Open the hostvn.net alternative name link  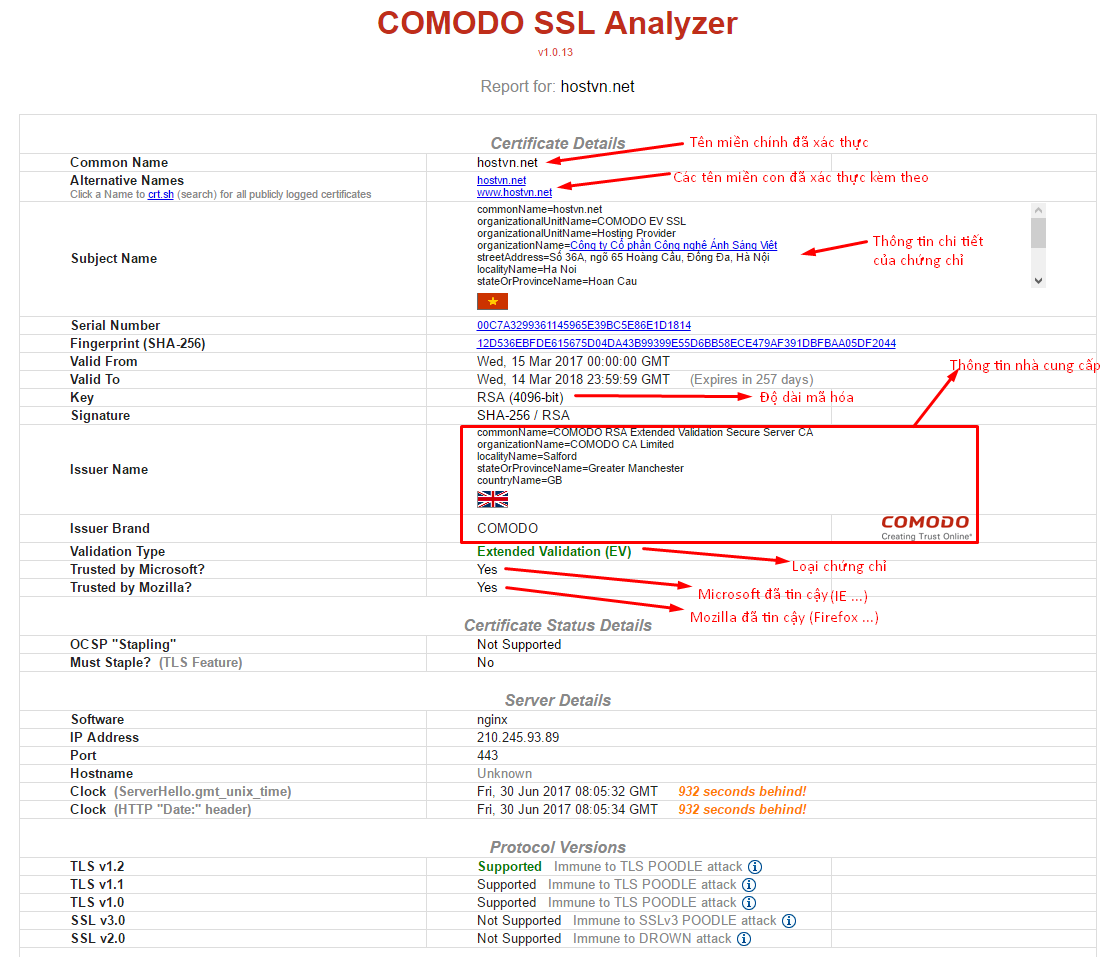pos(501,180)
